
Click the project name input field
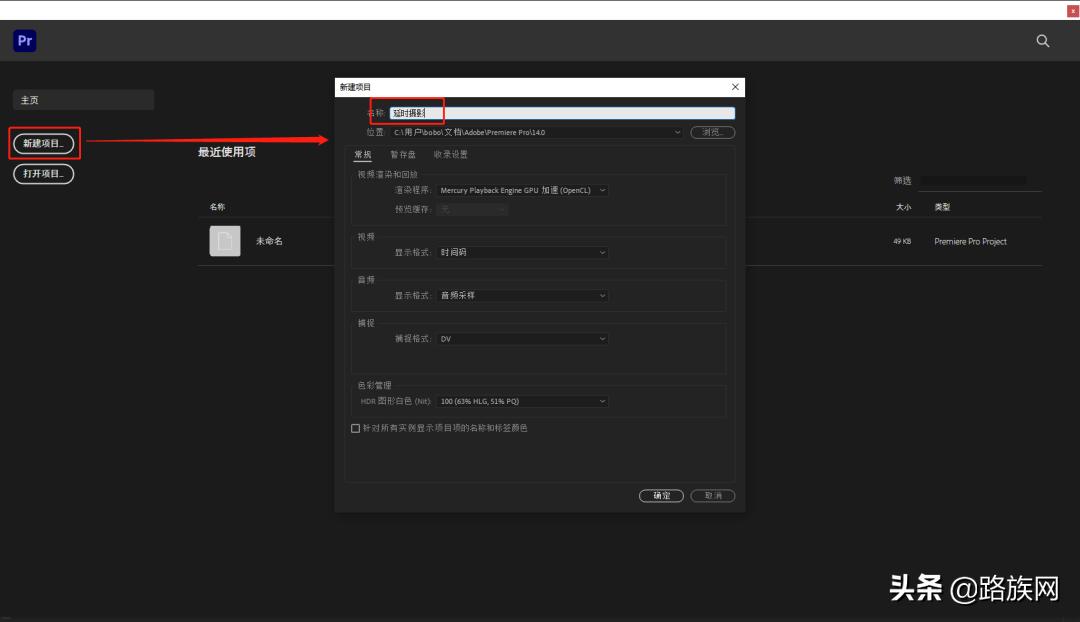click(562, 113)
